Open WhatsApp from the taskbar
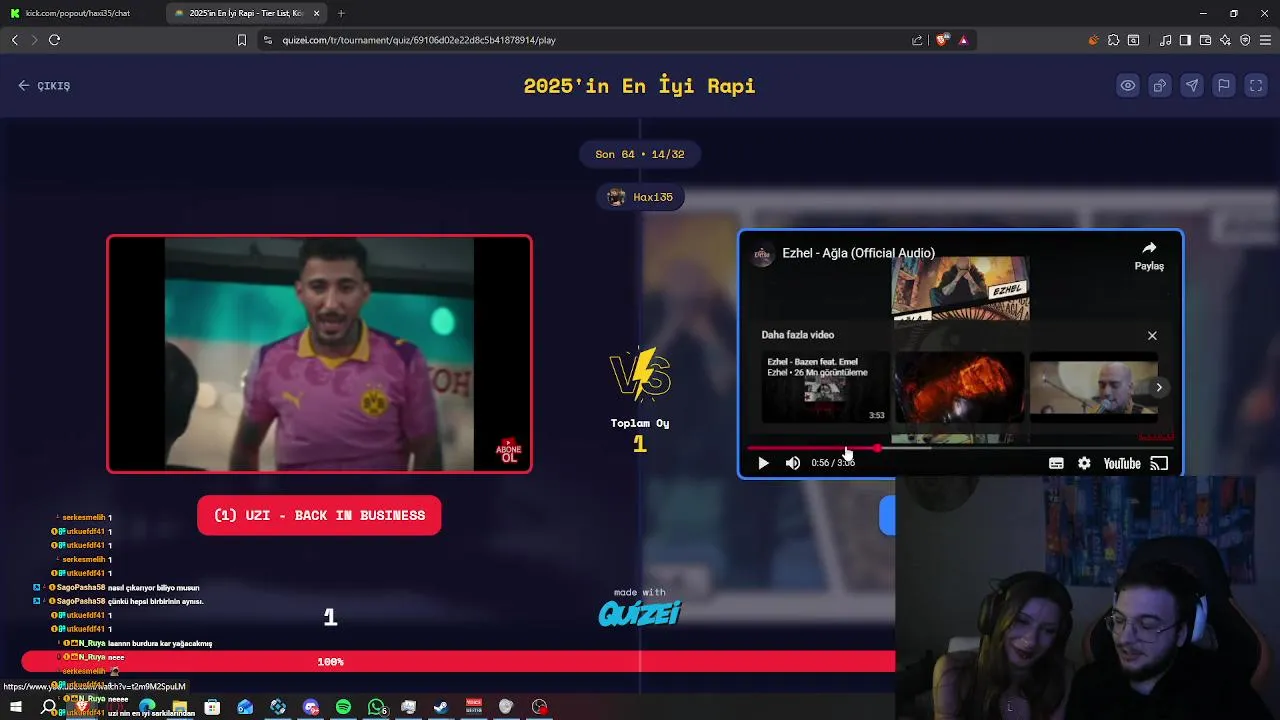 tap(376, 707)
